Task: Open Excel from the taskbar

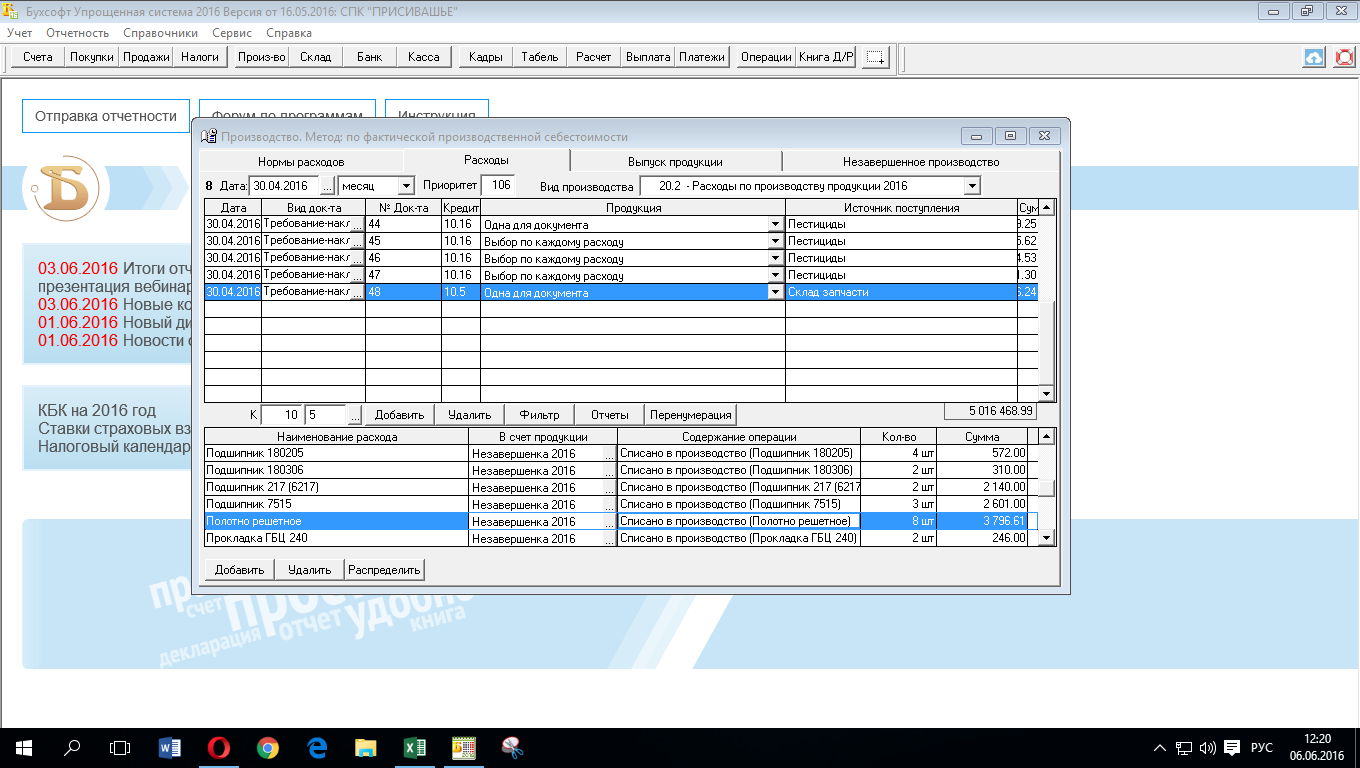Action: pyautogui.click(x=414, y=747)
